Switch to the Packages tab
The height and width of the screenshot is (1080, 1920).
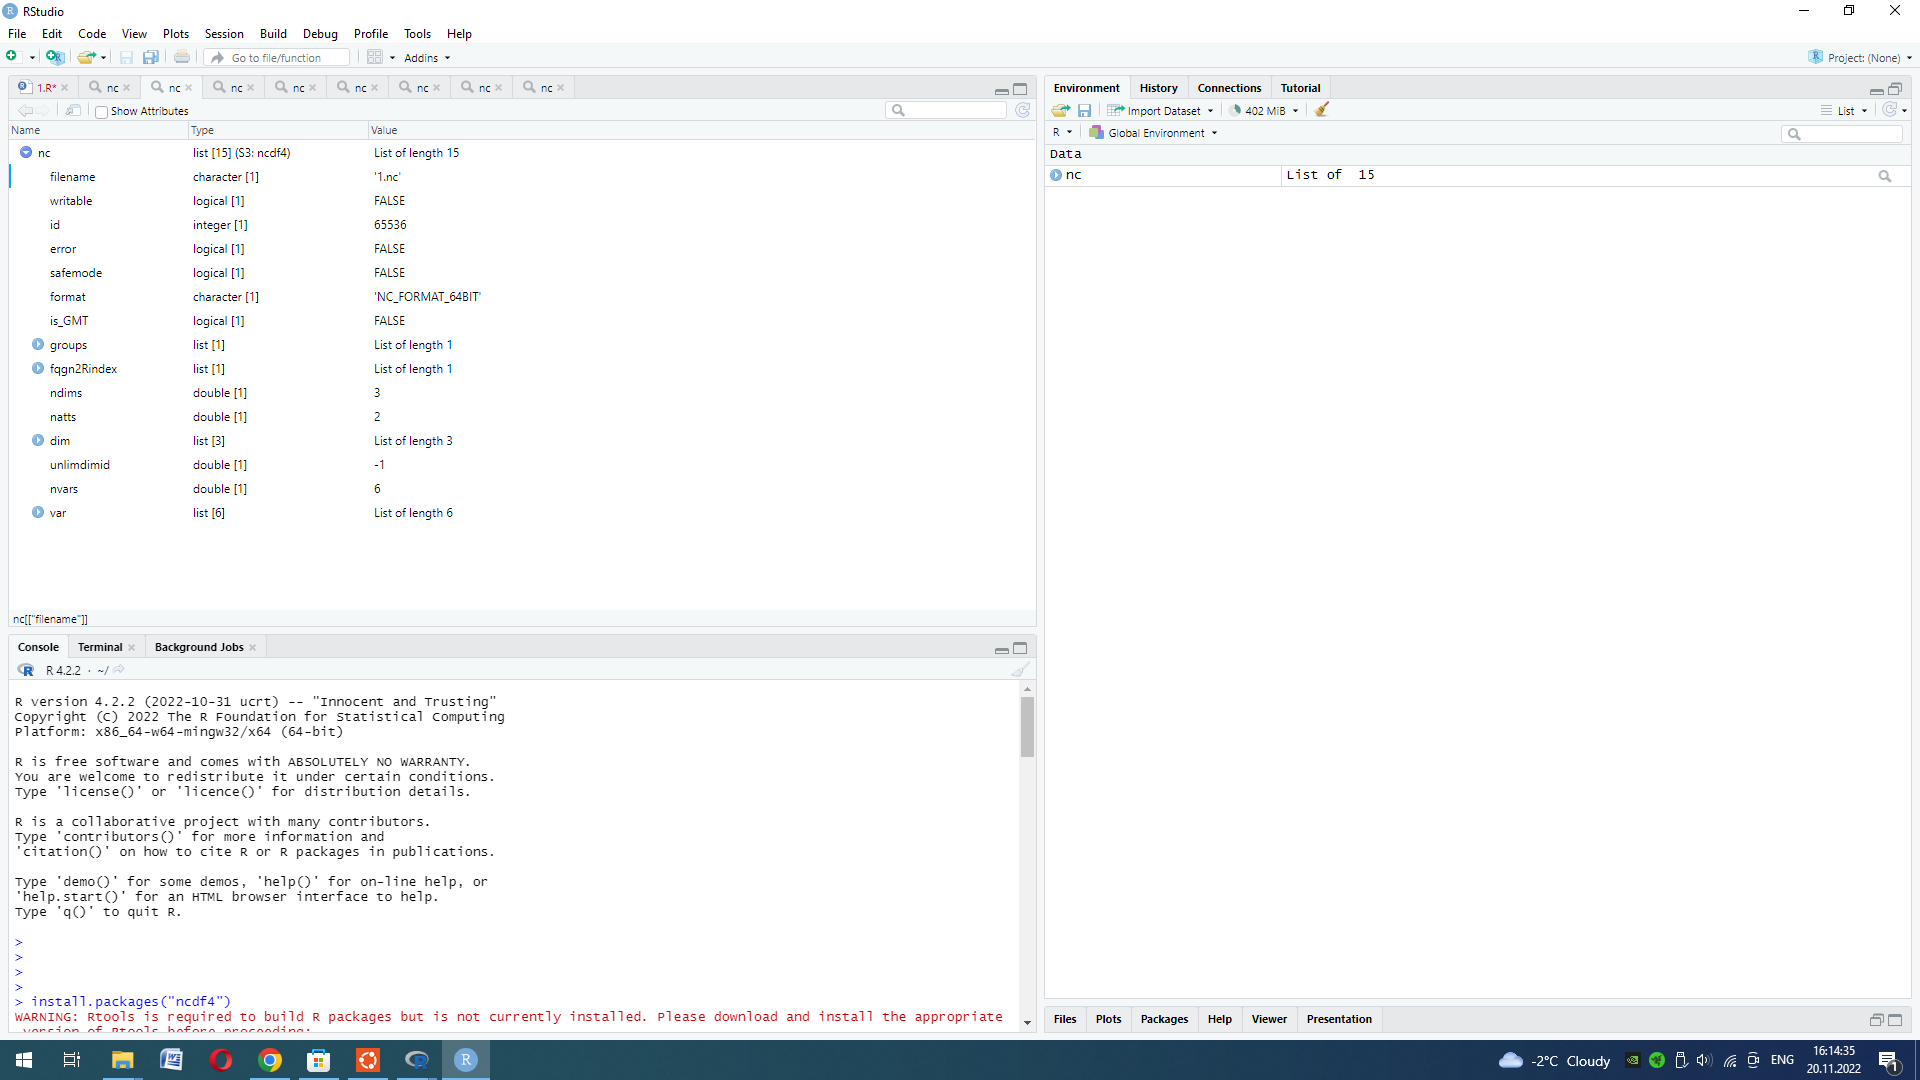pyautogui.click(x=1164, y=1019)
